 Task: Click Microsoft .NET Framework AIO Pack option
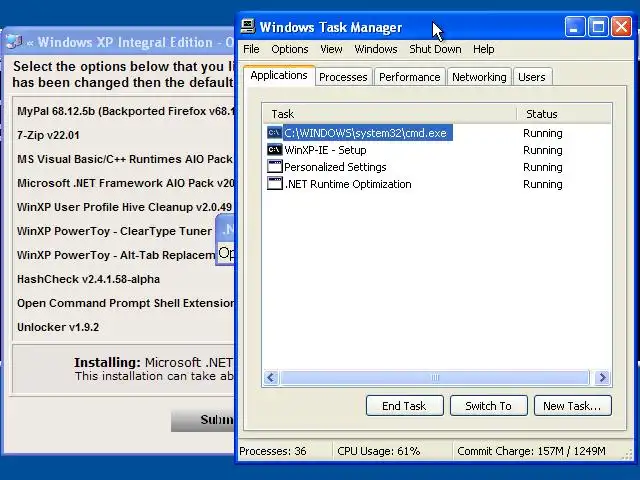tap(126, 183)
